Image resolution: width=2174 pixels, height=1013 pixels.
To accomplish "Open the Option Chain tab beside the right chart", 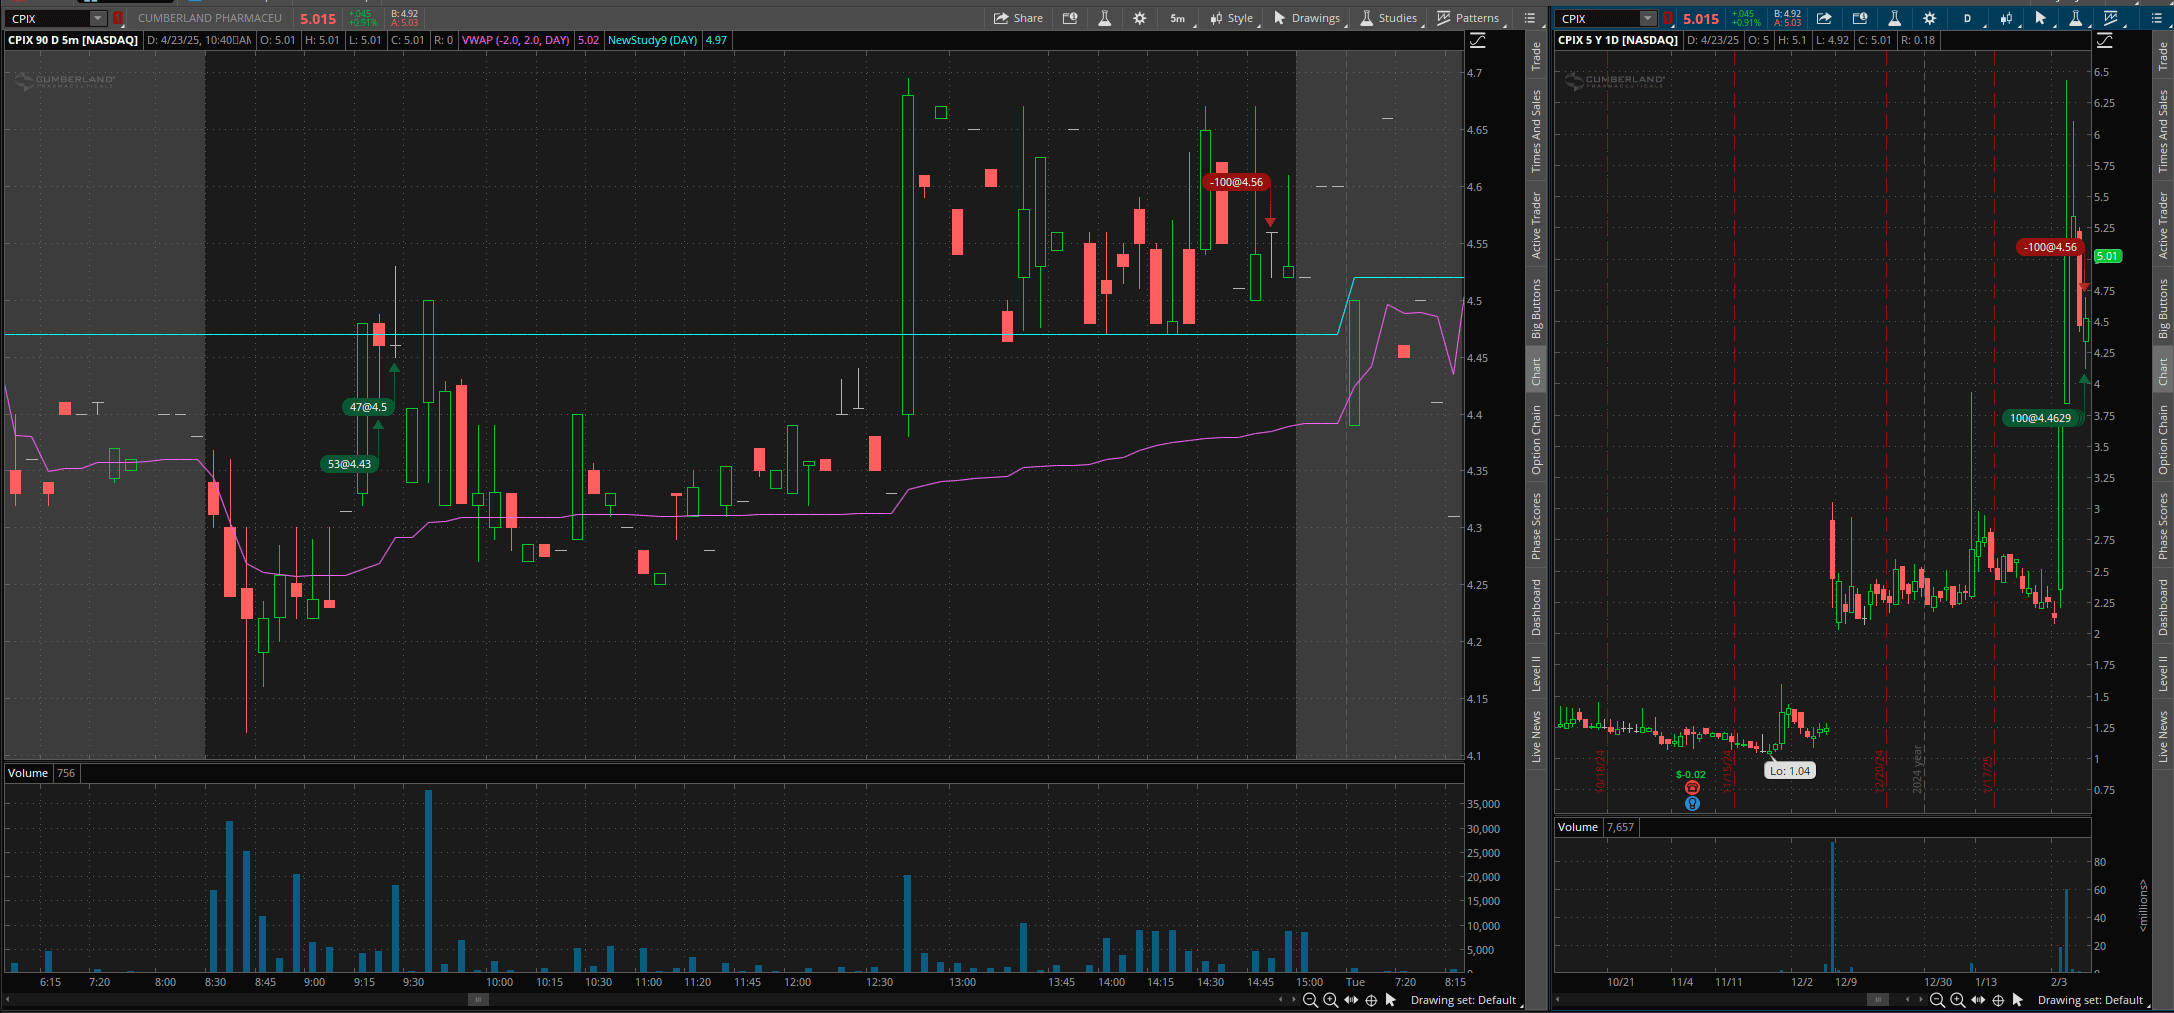I will [2163, 439].
